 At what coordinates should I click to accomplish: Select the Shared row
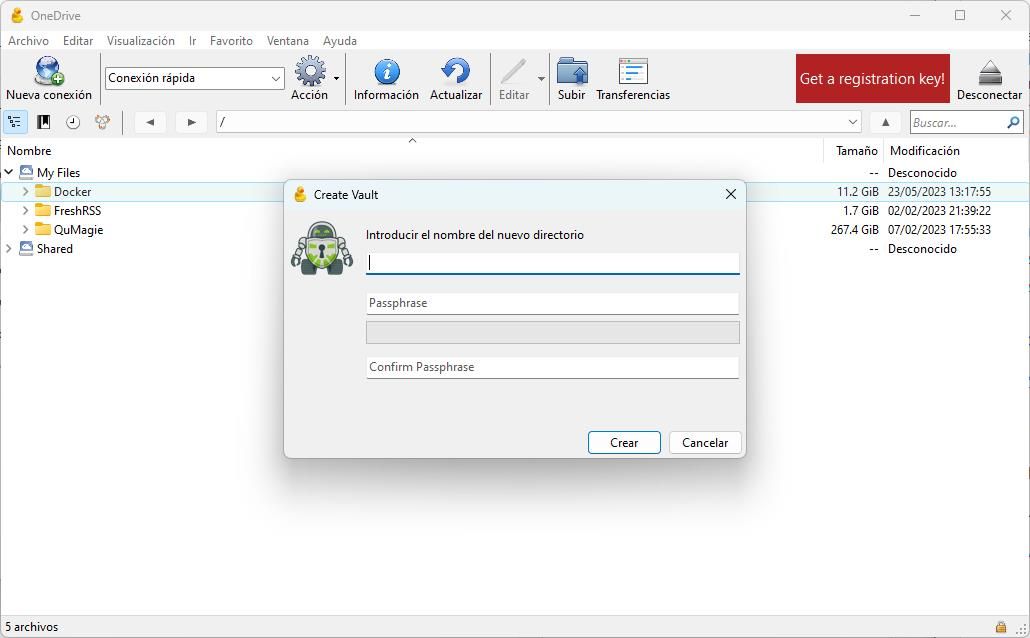515,248
